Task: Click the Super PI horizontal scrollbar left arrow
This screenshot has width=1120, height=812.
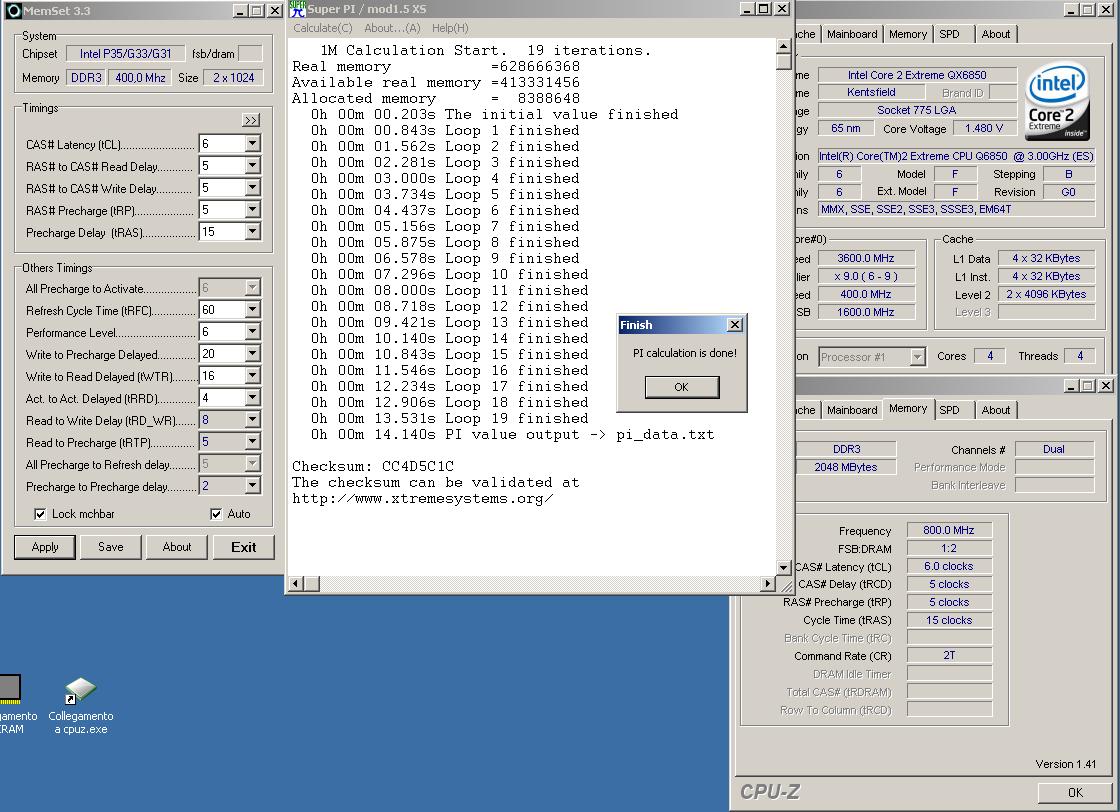Action: click(295, 584)
